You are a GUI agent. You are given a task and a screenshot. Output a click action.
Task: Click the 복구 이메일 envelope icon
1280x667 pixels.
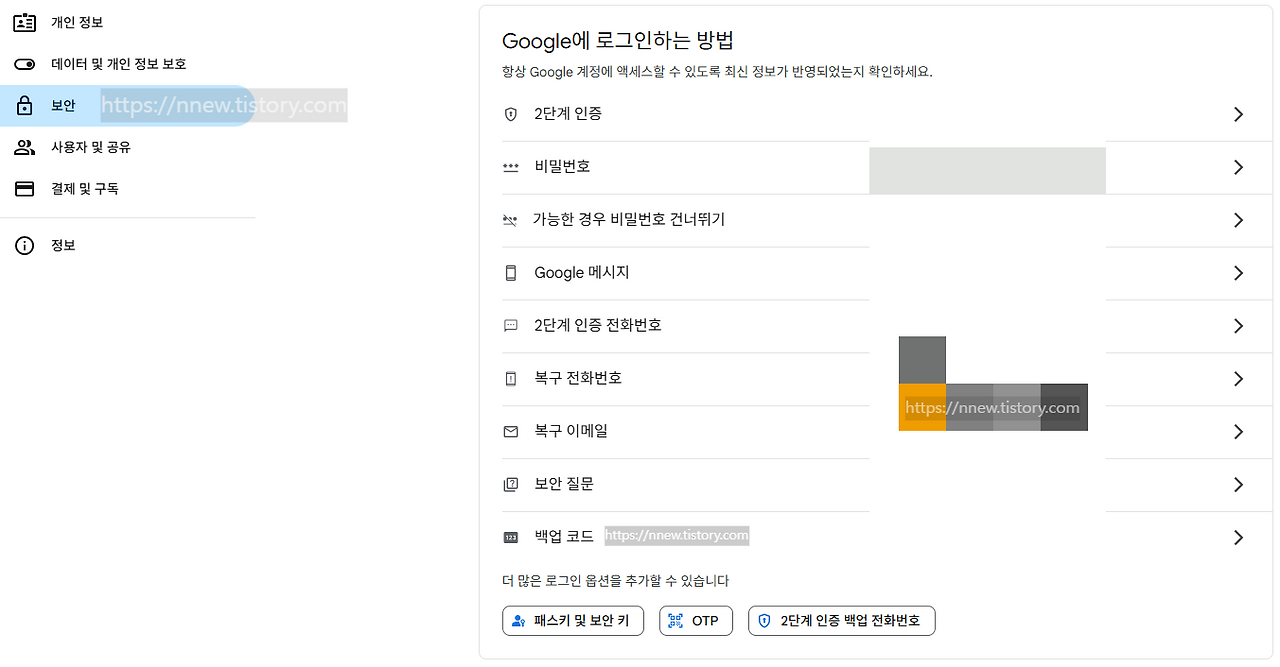[510, 431]
